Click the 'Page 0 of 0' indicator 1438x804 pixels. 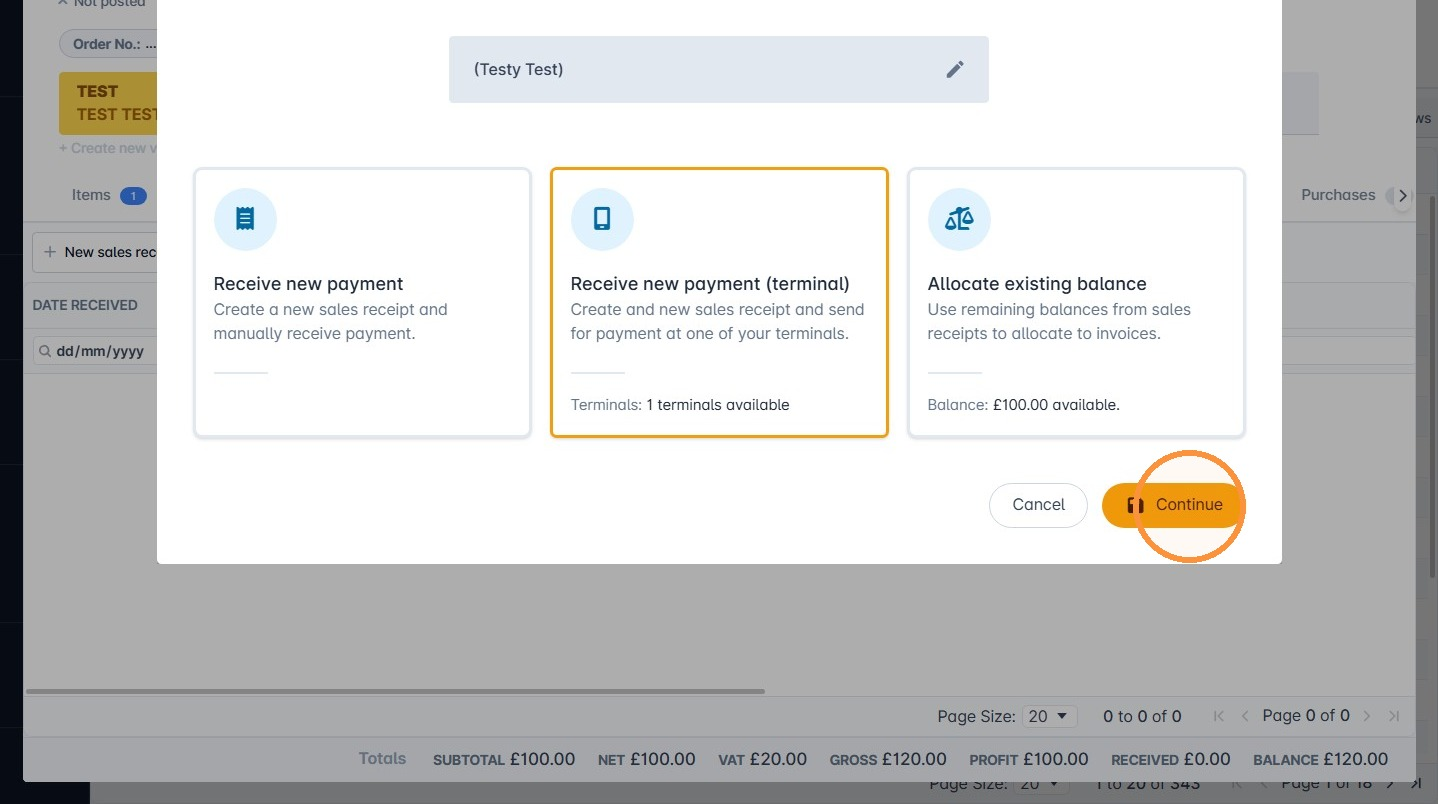tap(1306, 716)
